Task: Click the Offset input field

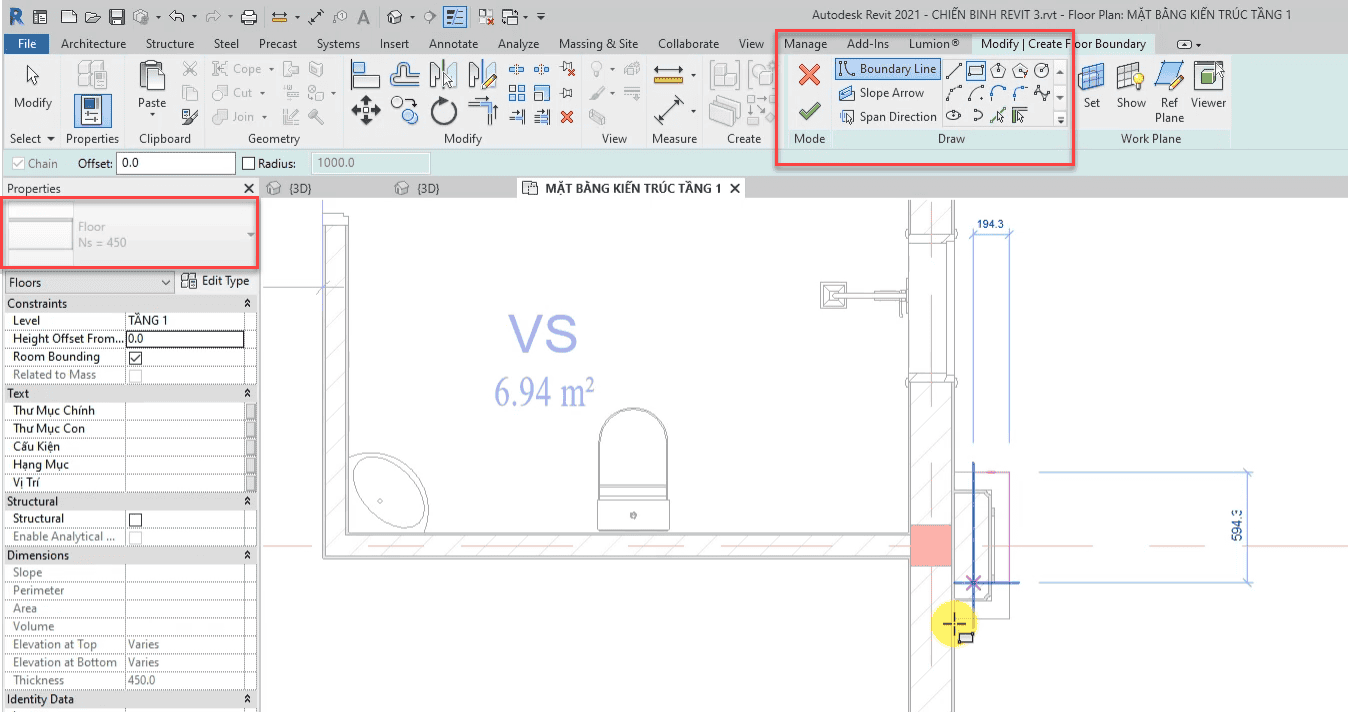Action: [x=176, y=163]
